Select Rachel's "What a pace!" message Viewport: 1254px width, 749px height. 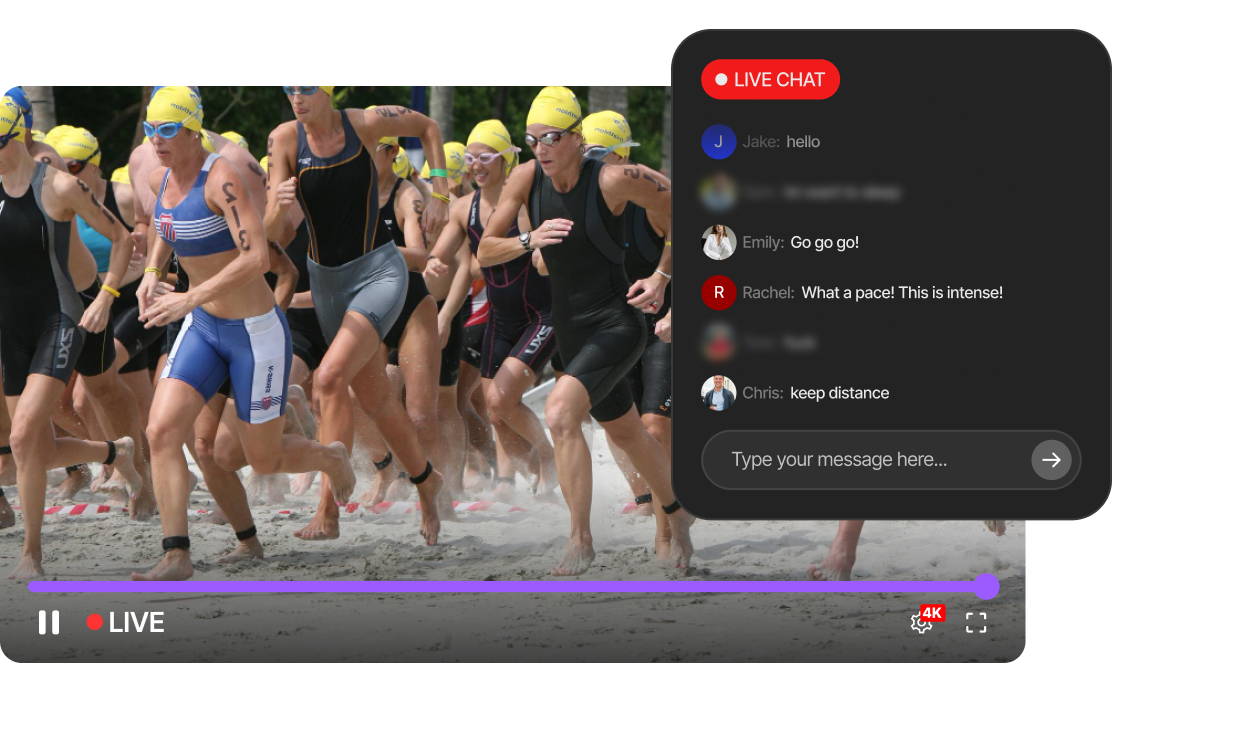(901, 293)
